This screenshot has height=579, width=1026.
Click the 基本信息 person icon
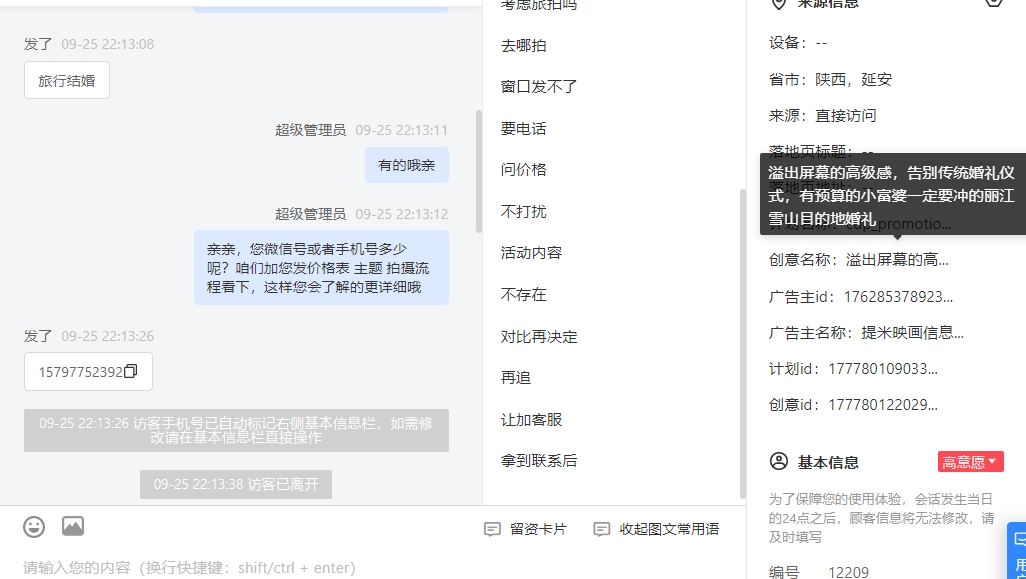[x=779, y=461]
